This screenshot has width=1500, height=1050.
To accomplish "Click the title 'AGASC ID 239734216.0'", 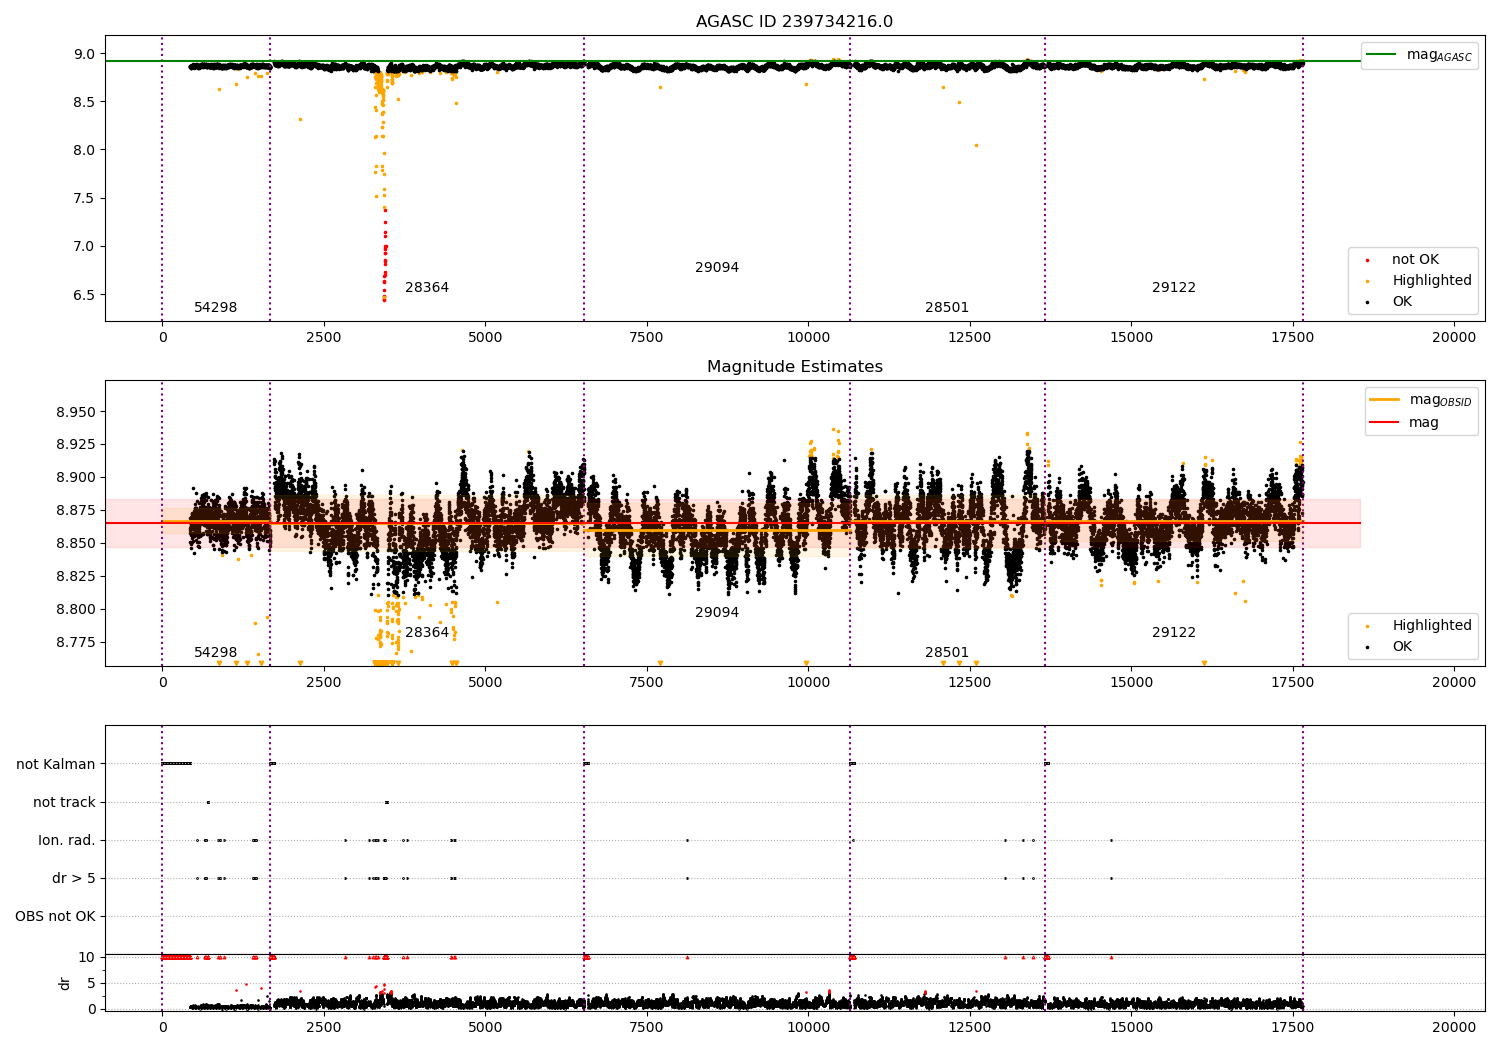I will click(x=794, y=22).
